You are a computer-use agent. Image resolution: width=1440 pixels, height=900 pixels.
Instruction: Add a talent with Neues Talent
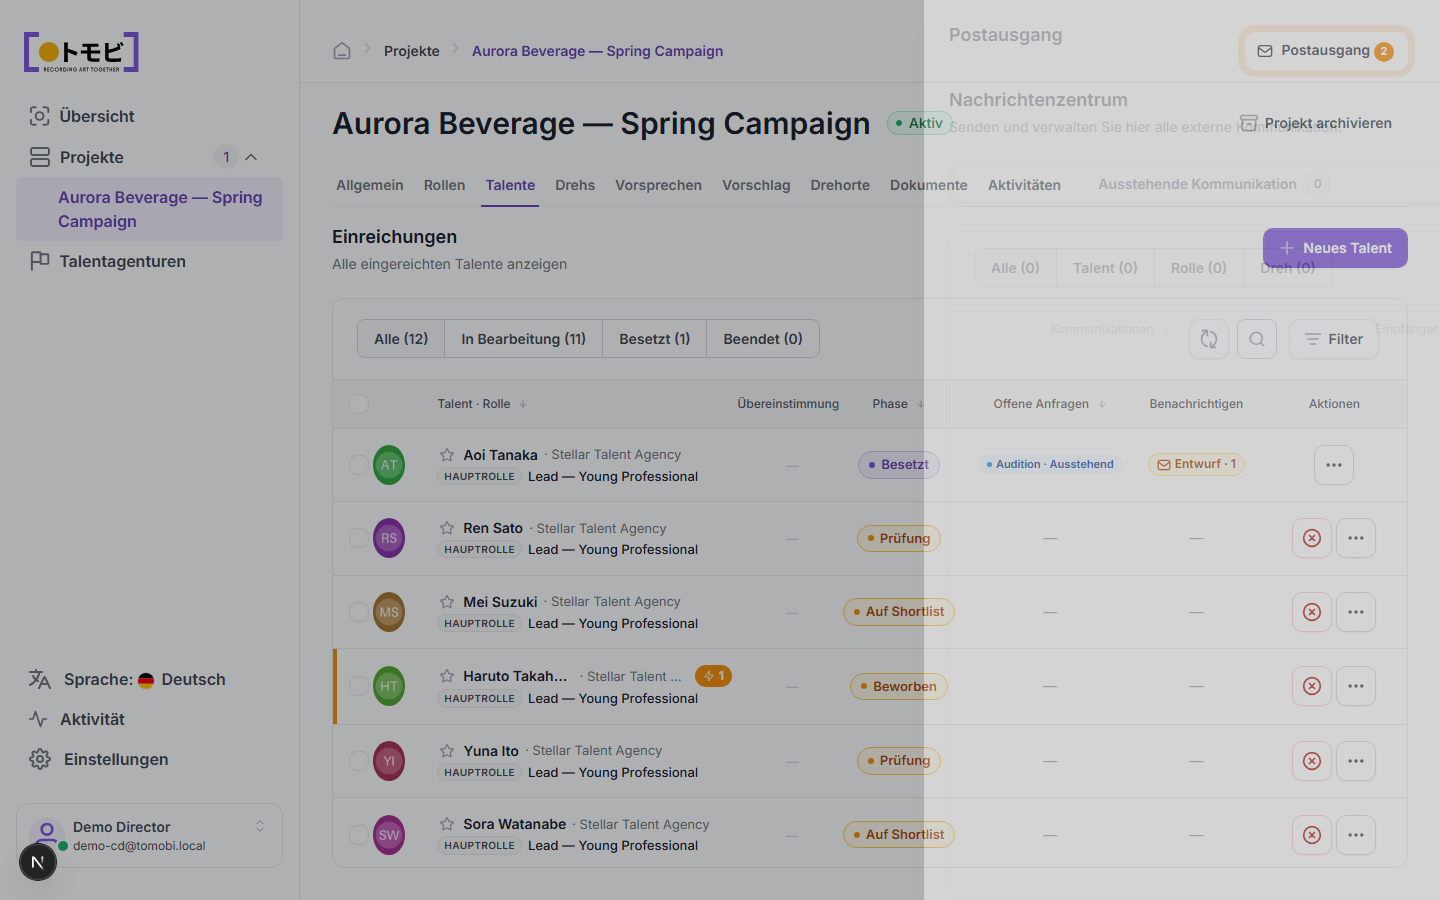(1335, 248)
